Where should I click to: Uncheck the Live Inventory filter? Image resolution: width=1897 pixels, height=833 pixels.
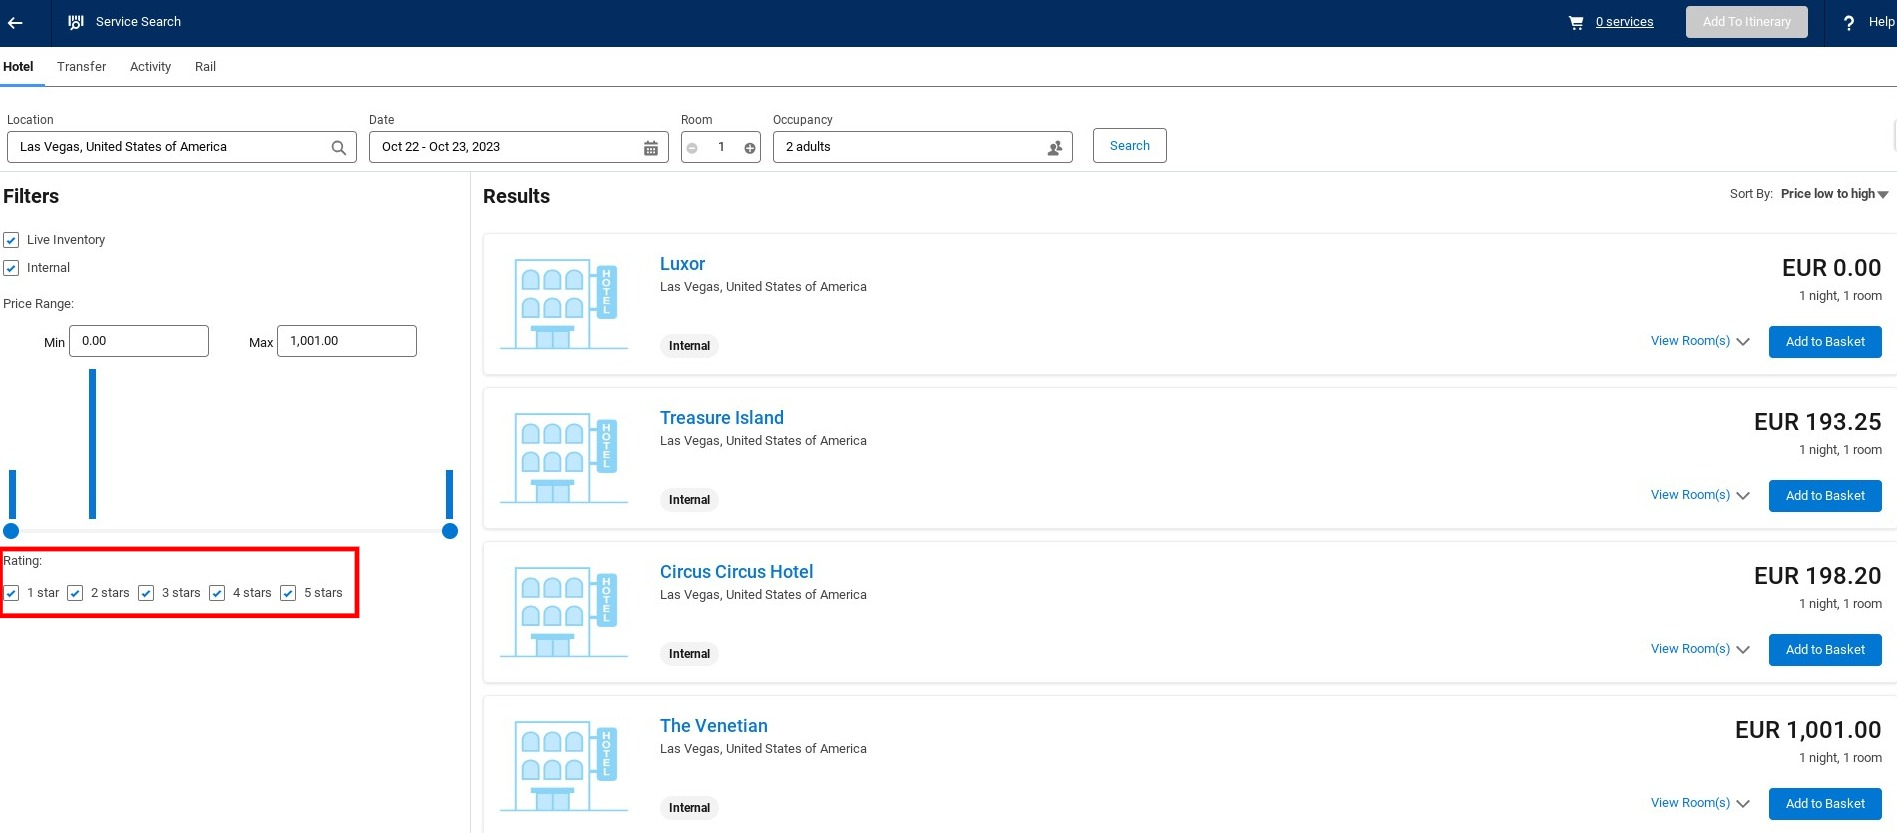(x=11, y=240)
